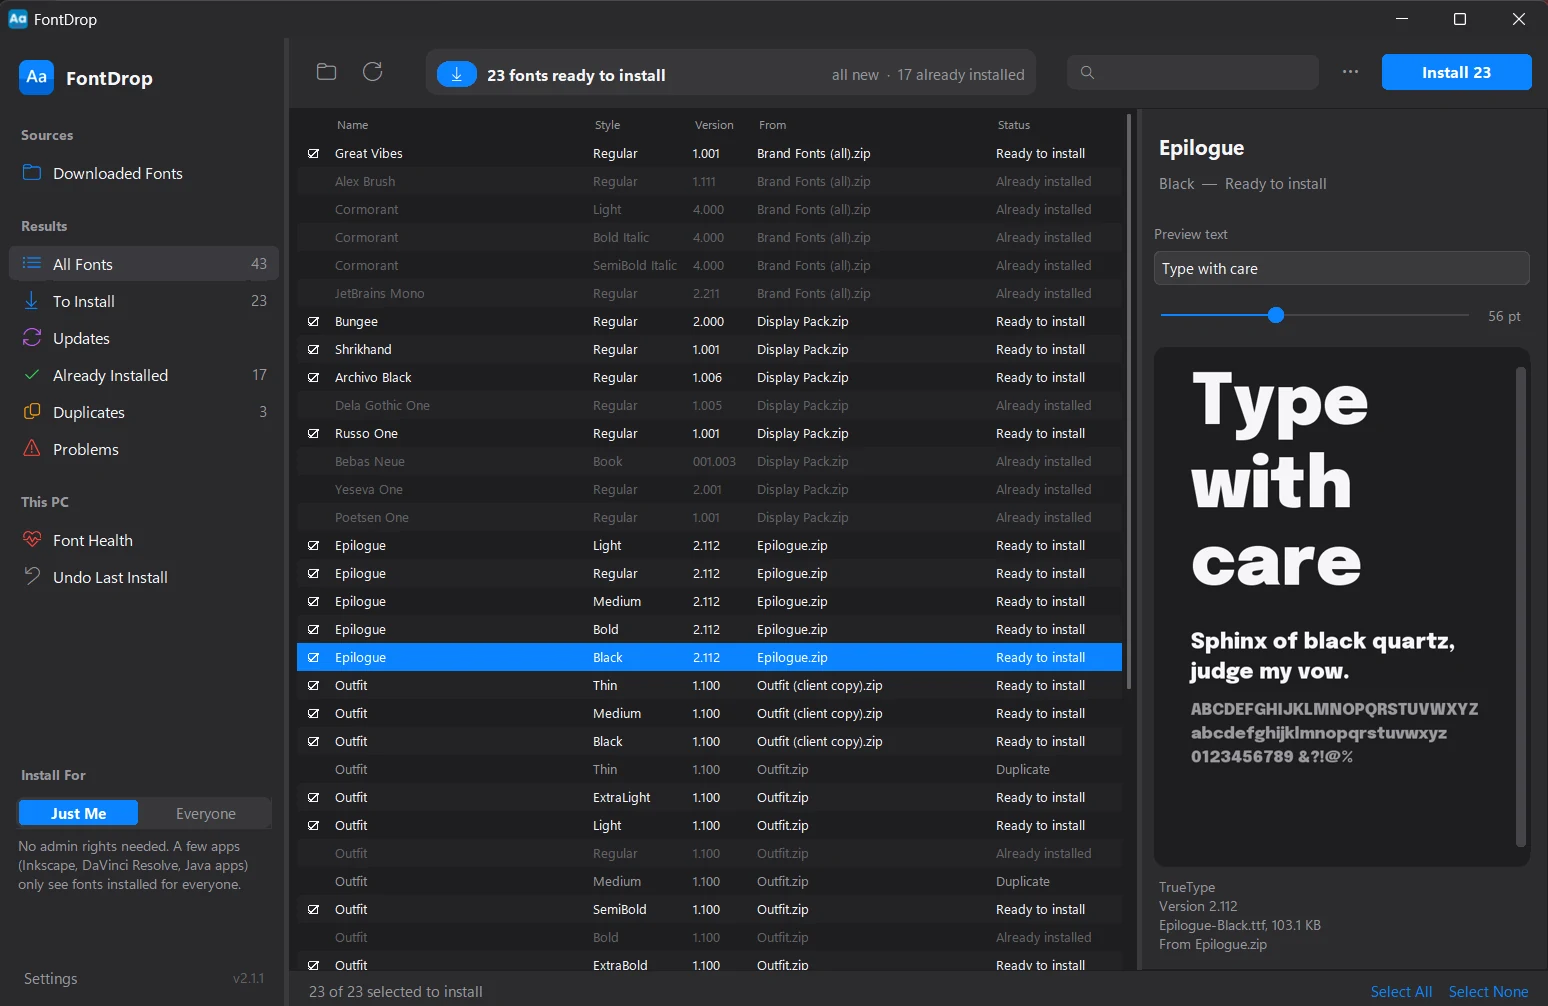The image size is (1548, 1006).
Task: Uncheck the Great Vibes font checkbox
Action: click(314, 154)
